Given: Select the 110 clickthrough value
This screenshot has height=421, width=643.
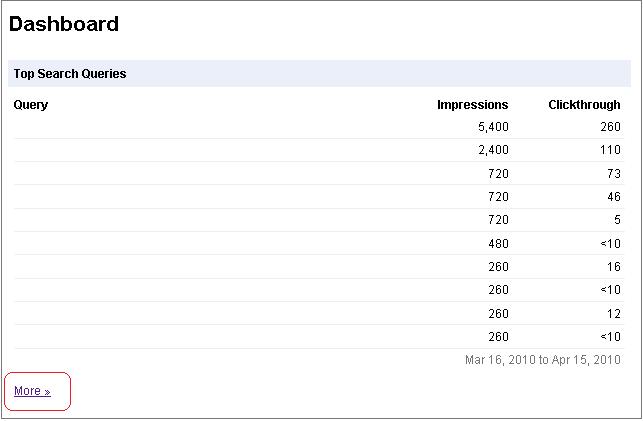Looking at the screenshot, I should click(x=610, y=150).
